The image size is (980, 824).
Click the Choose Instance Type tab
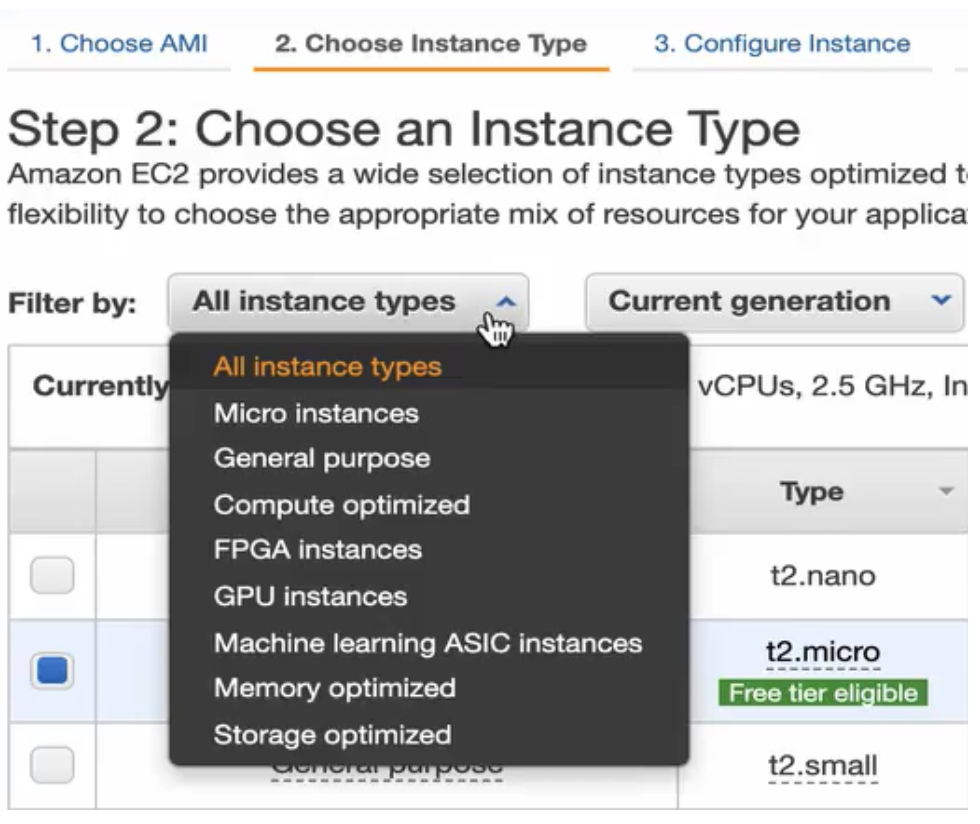tap(431, 44)
